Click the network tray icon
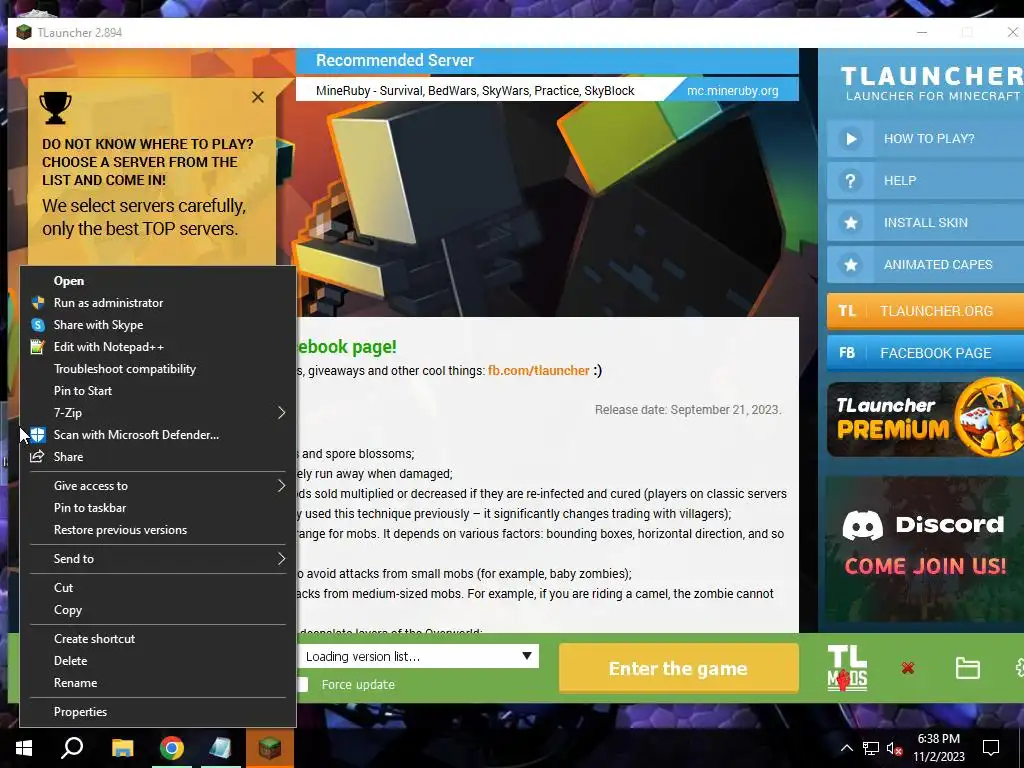1024x768 pixels. click(871, 748)
